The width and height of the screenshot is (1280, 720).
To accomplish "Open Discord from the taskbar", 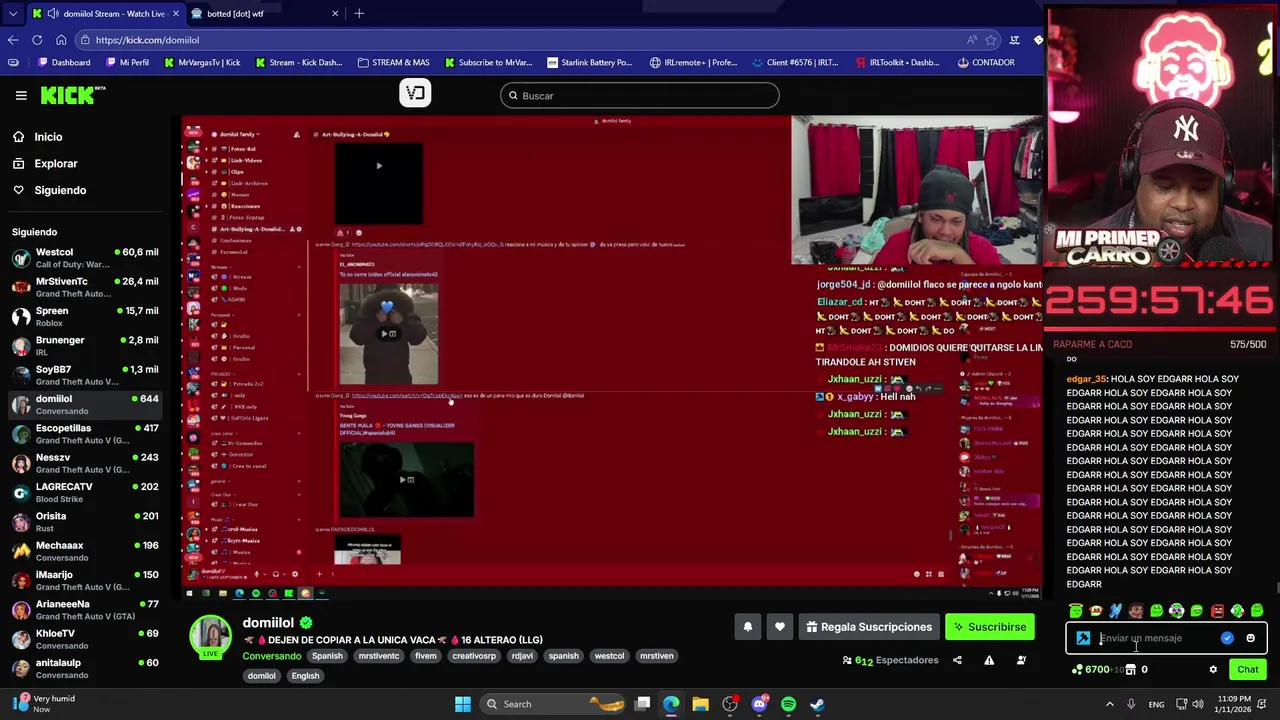I will tap(759, 704).
